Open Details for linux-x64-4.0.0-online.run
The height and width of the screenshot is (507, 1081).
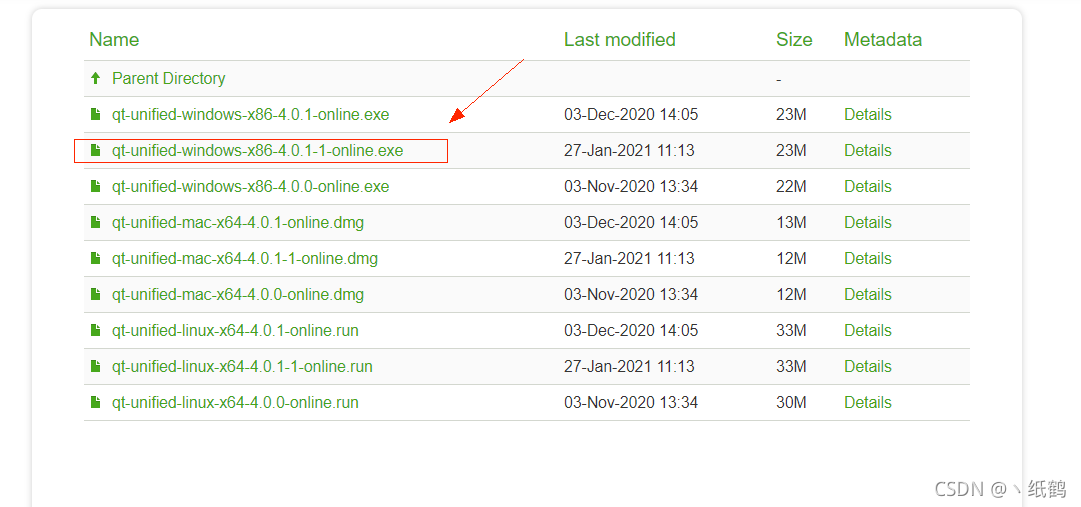(x=867, y=402)
